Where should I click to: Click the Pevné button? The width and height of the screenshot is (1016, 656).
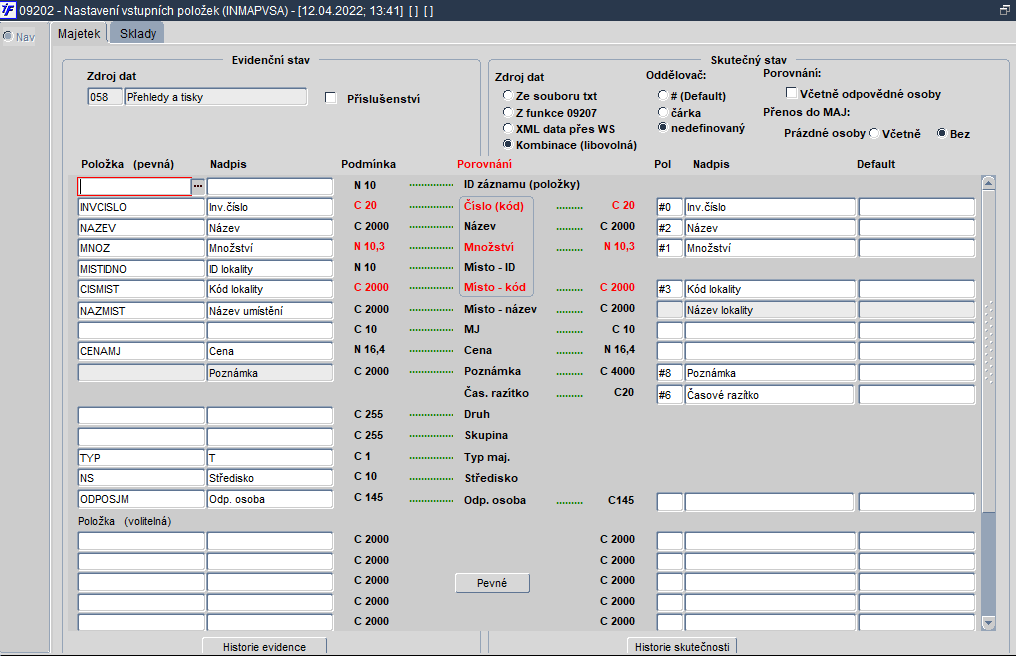pos(492,583)
